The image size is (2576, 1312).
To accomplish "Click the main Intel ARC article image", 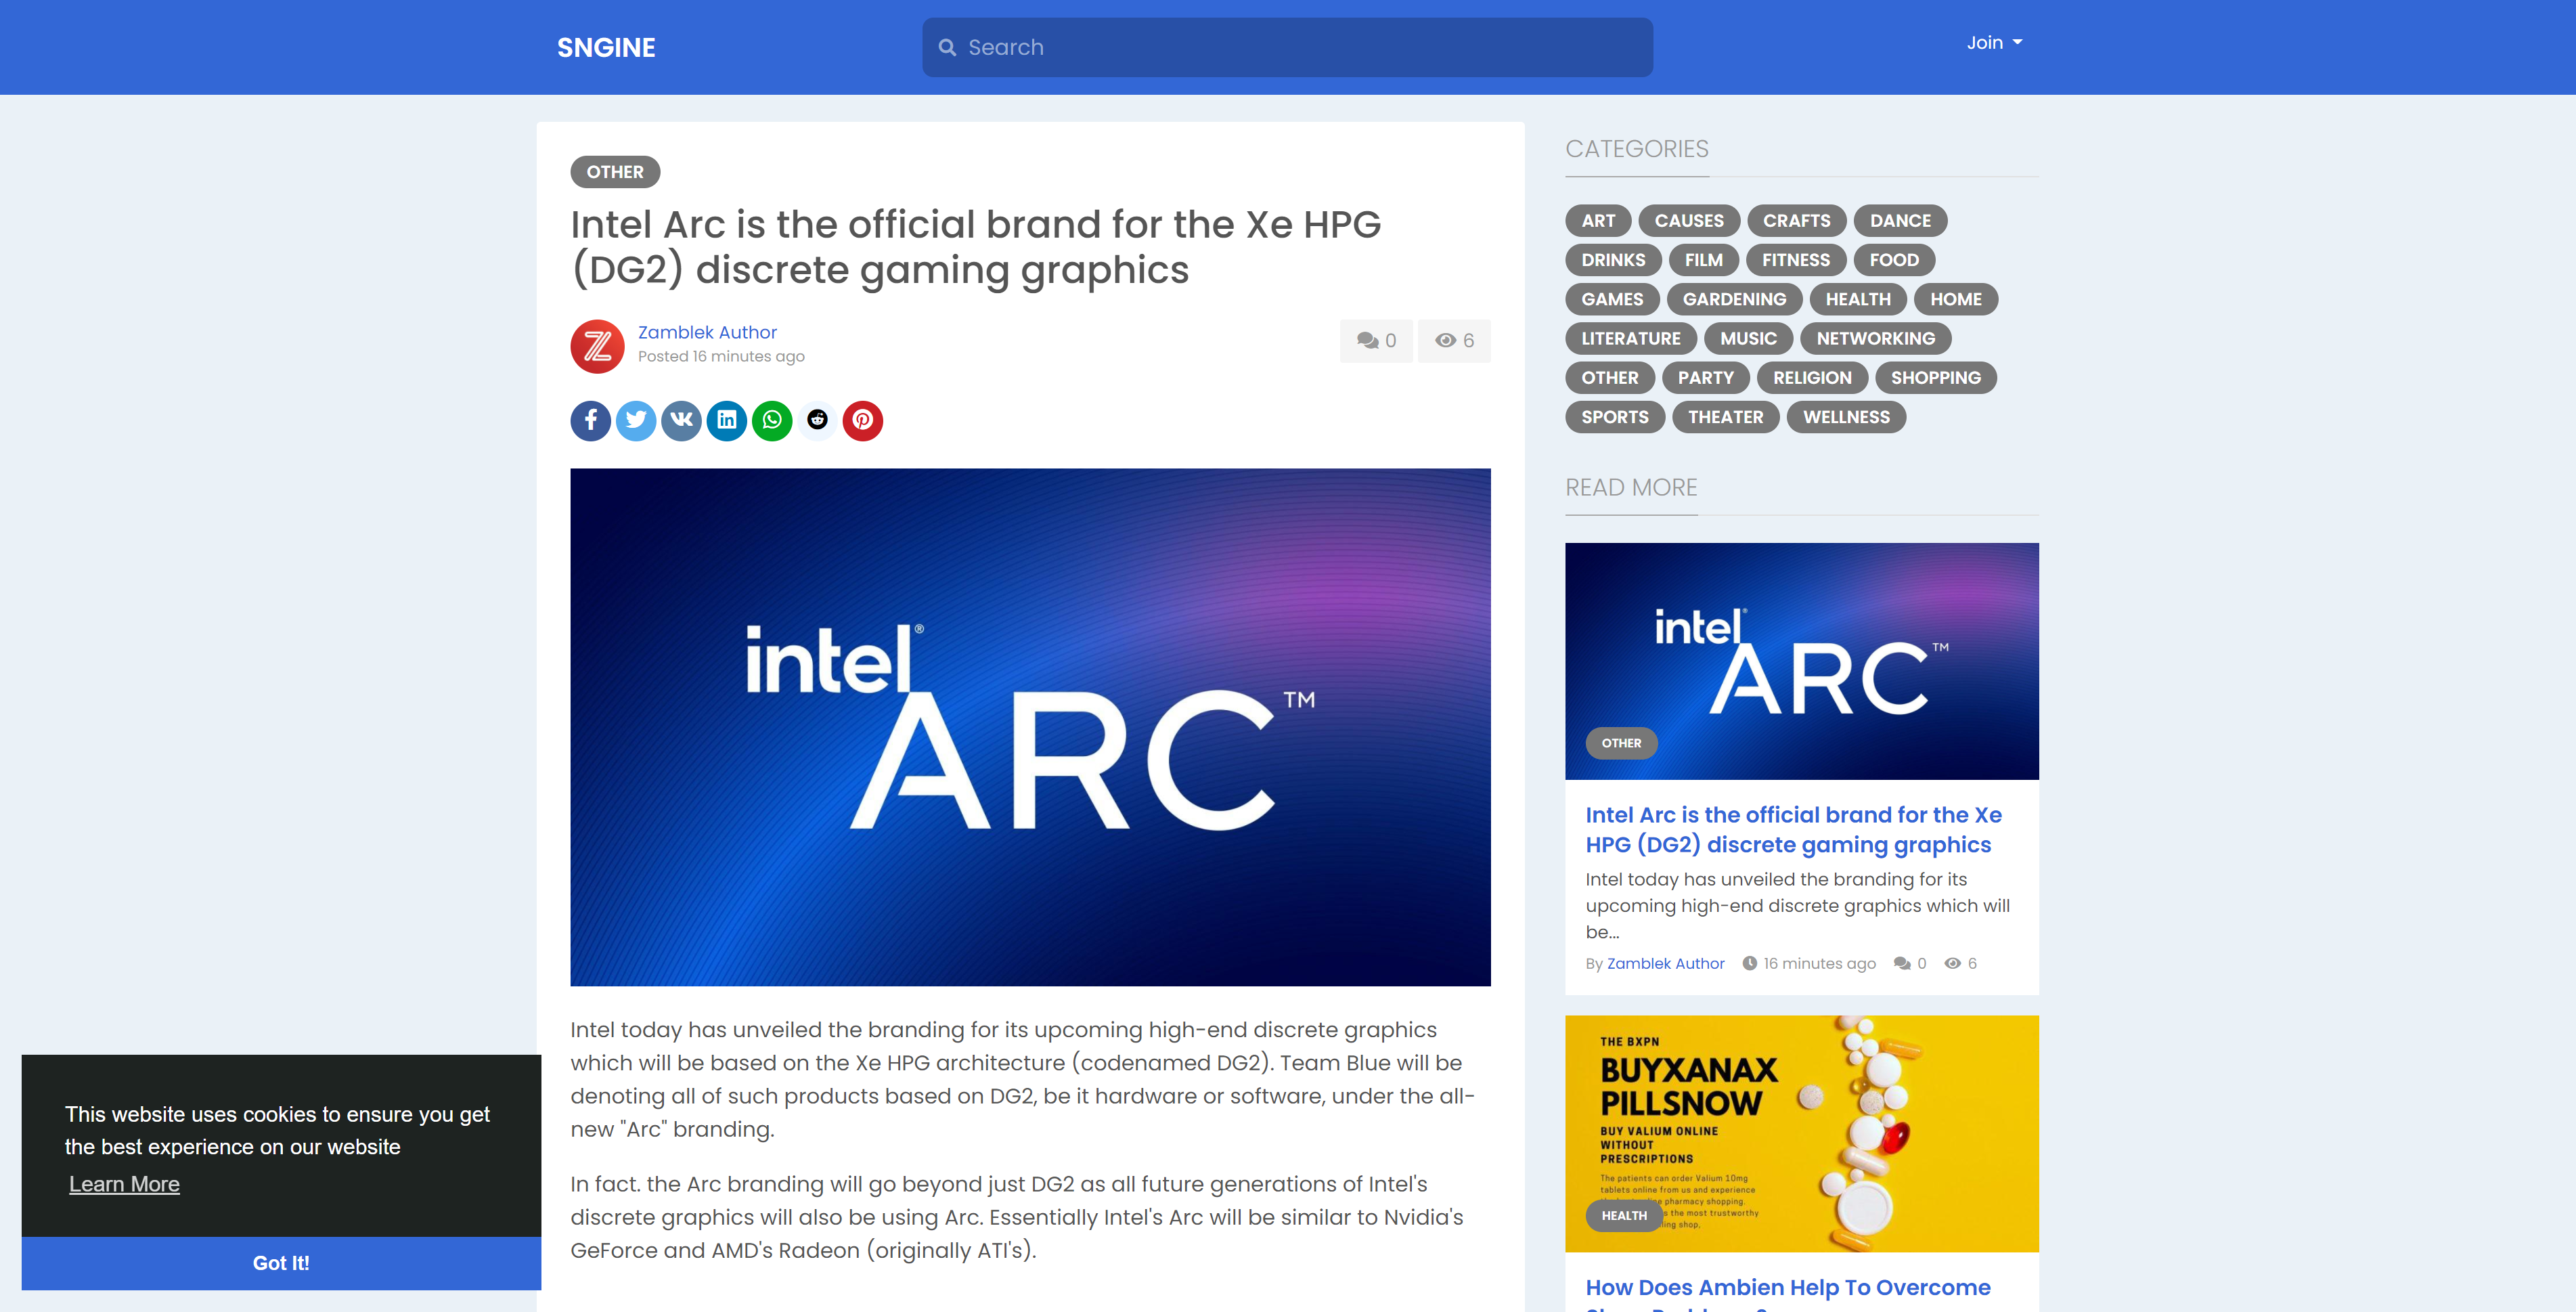I will (x=1030, y=727).
